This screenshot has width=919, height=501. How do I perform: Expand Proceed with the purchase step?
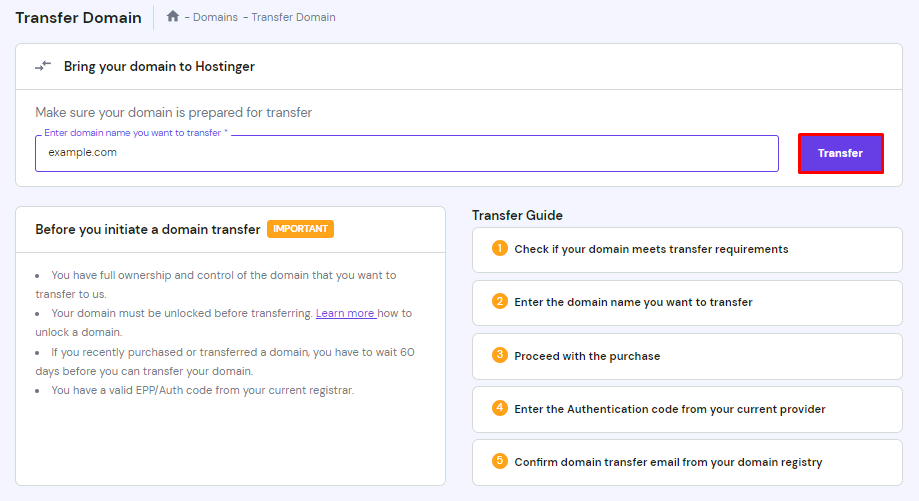pyautogui.click(x=687, y=356)
